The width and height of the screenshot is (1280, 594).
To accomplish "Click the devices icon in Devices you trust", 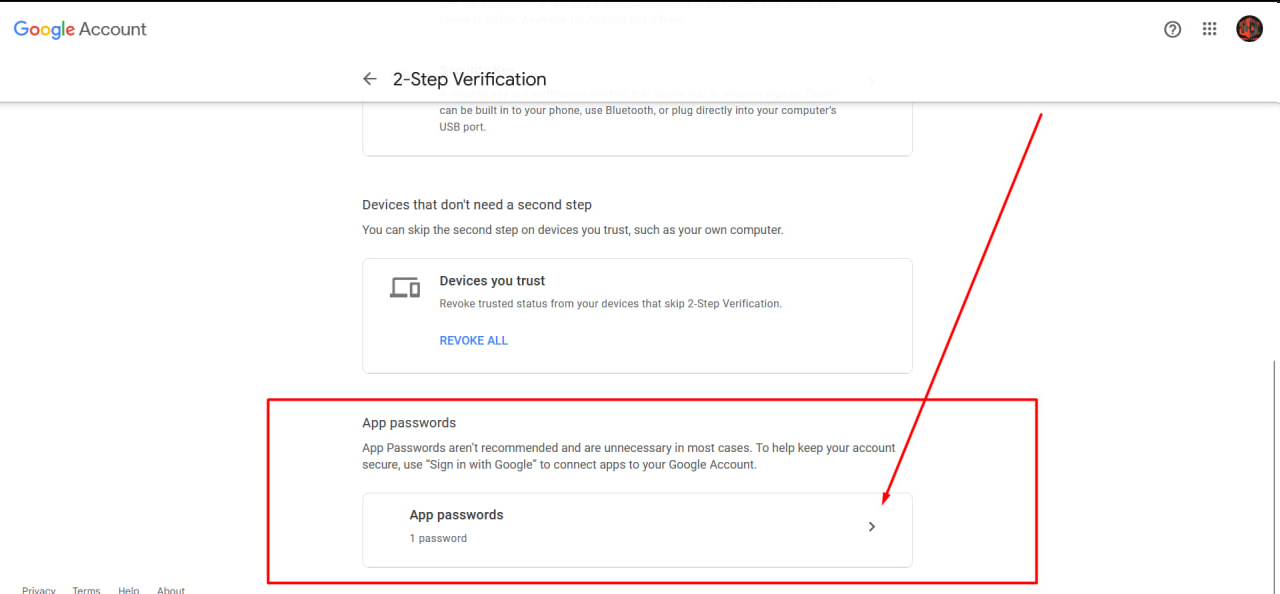I will click(404, 287).
